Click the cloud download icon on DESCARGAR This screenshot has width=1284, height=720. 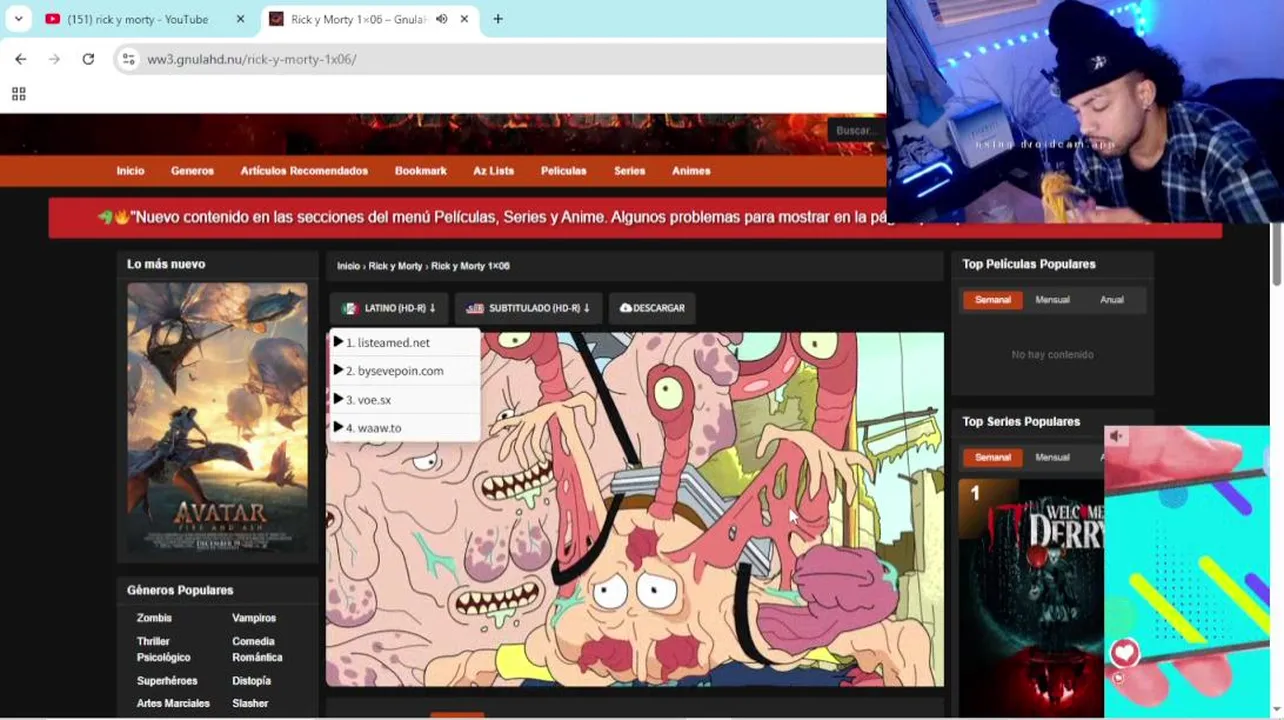pyautogui.click(x=626, y=308)
